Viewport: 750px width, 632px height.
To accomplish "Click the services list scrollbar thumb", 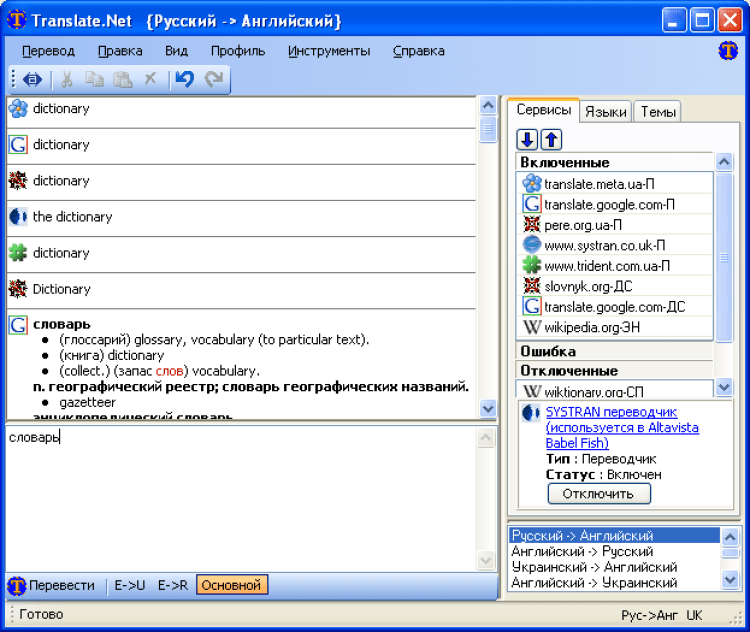I will [x=724, y=257].
